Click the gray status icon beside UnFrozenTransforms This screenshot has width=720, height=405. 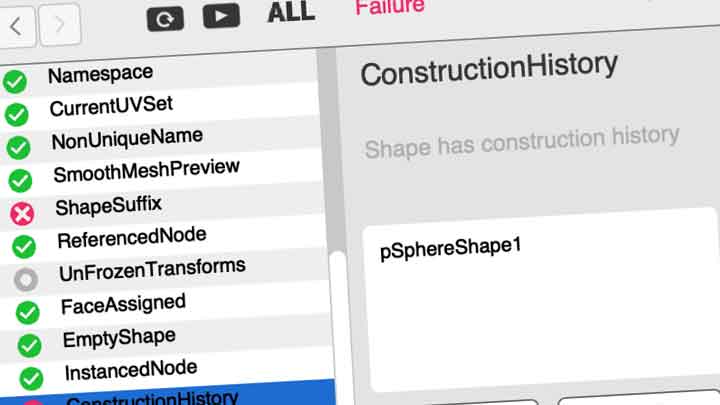tap(26, 279)
